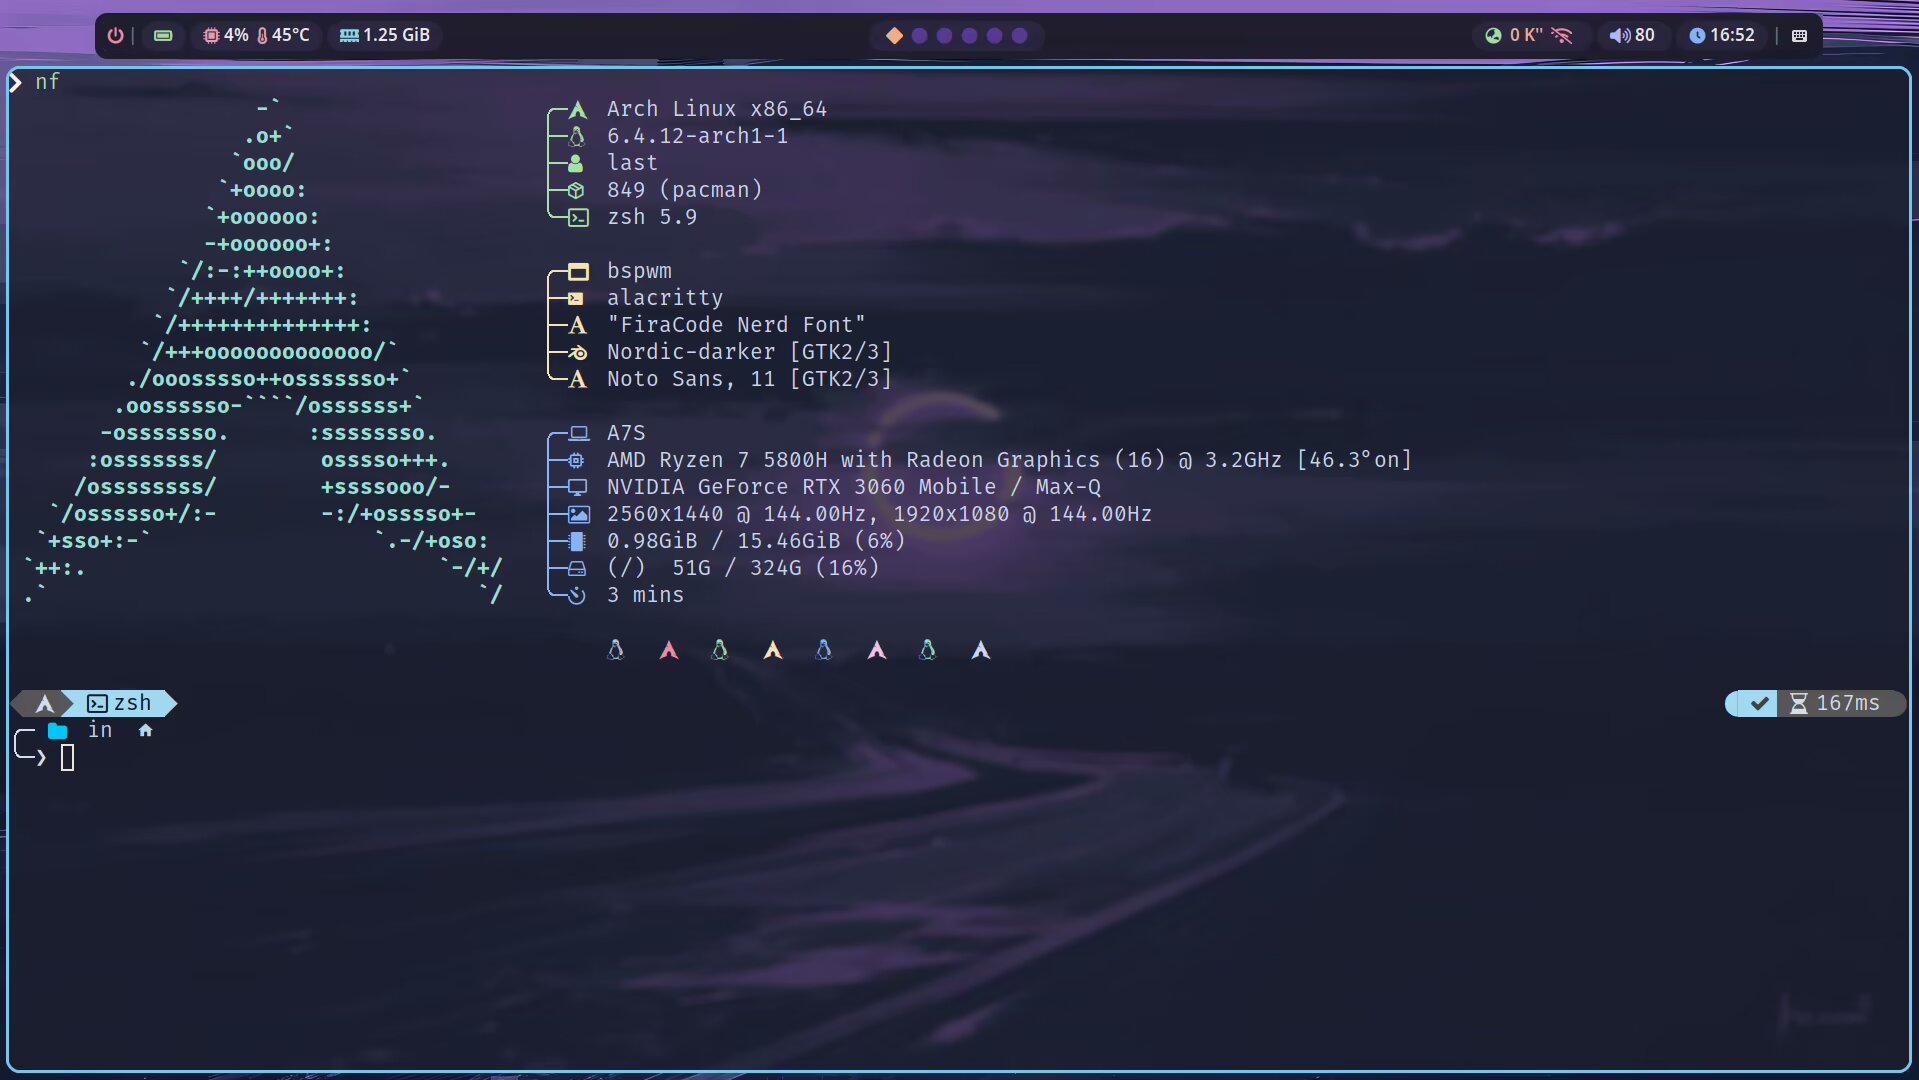Switch to the second workspace dot
Viewport: 1919px width, 1080px height.
click(x=920, y=36)
